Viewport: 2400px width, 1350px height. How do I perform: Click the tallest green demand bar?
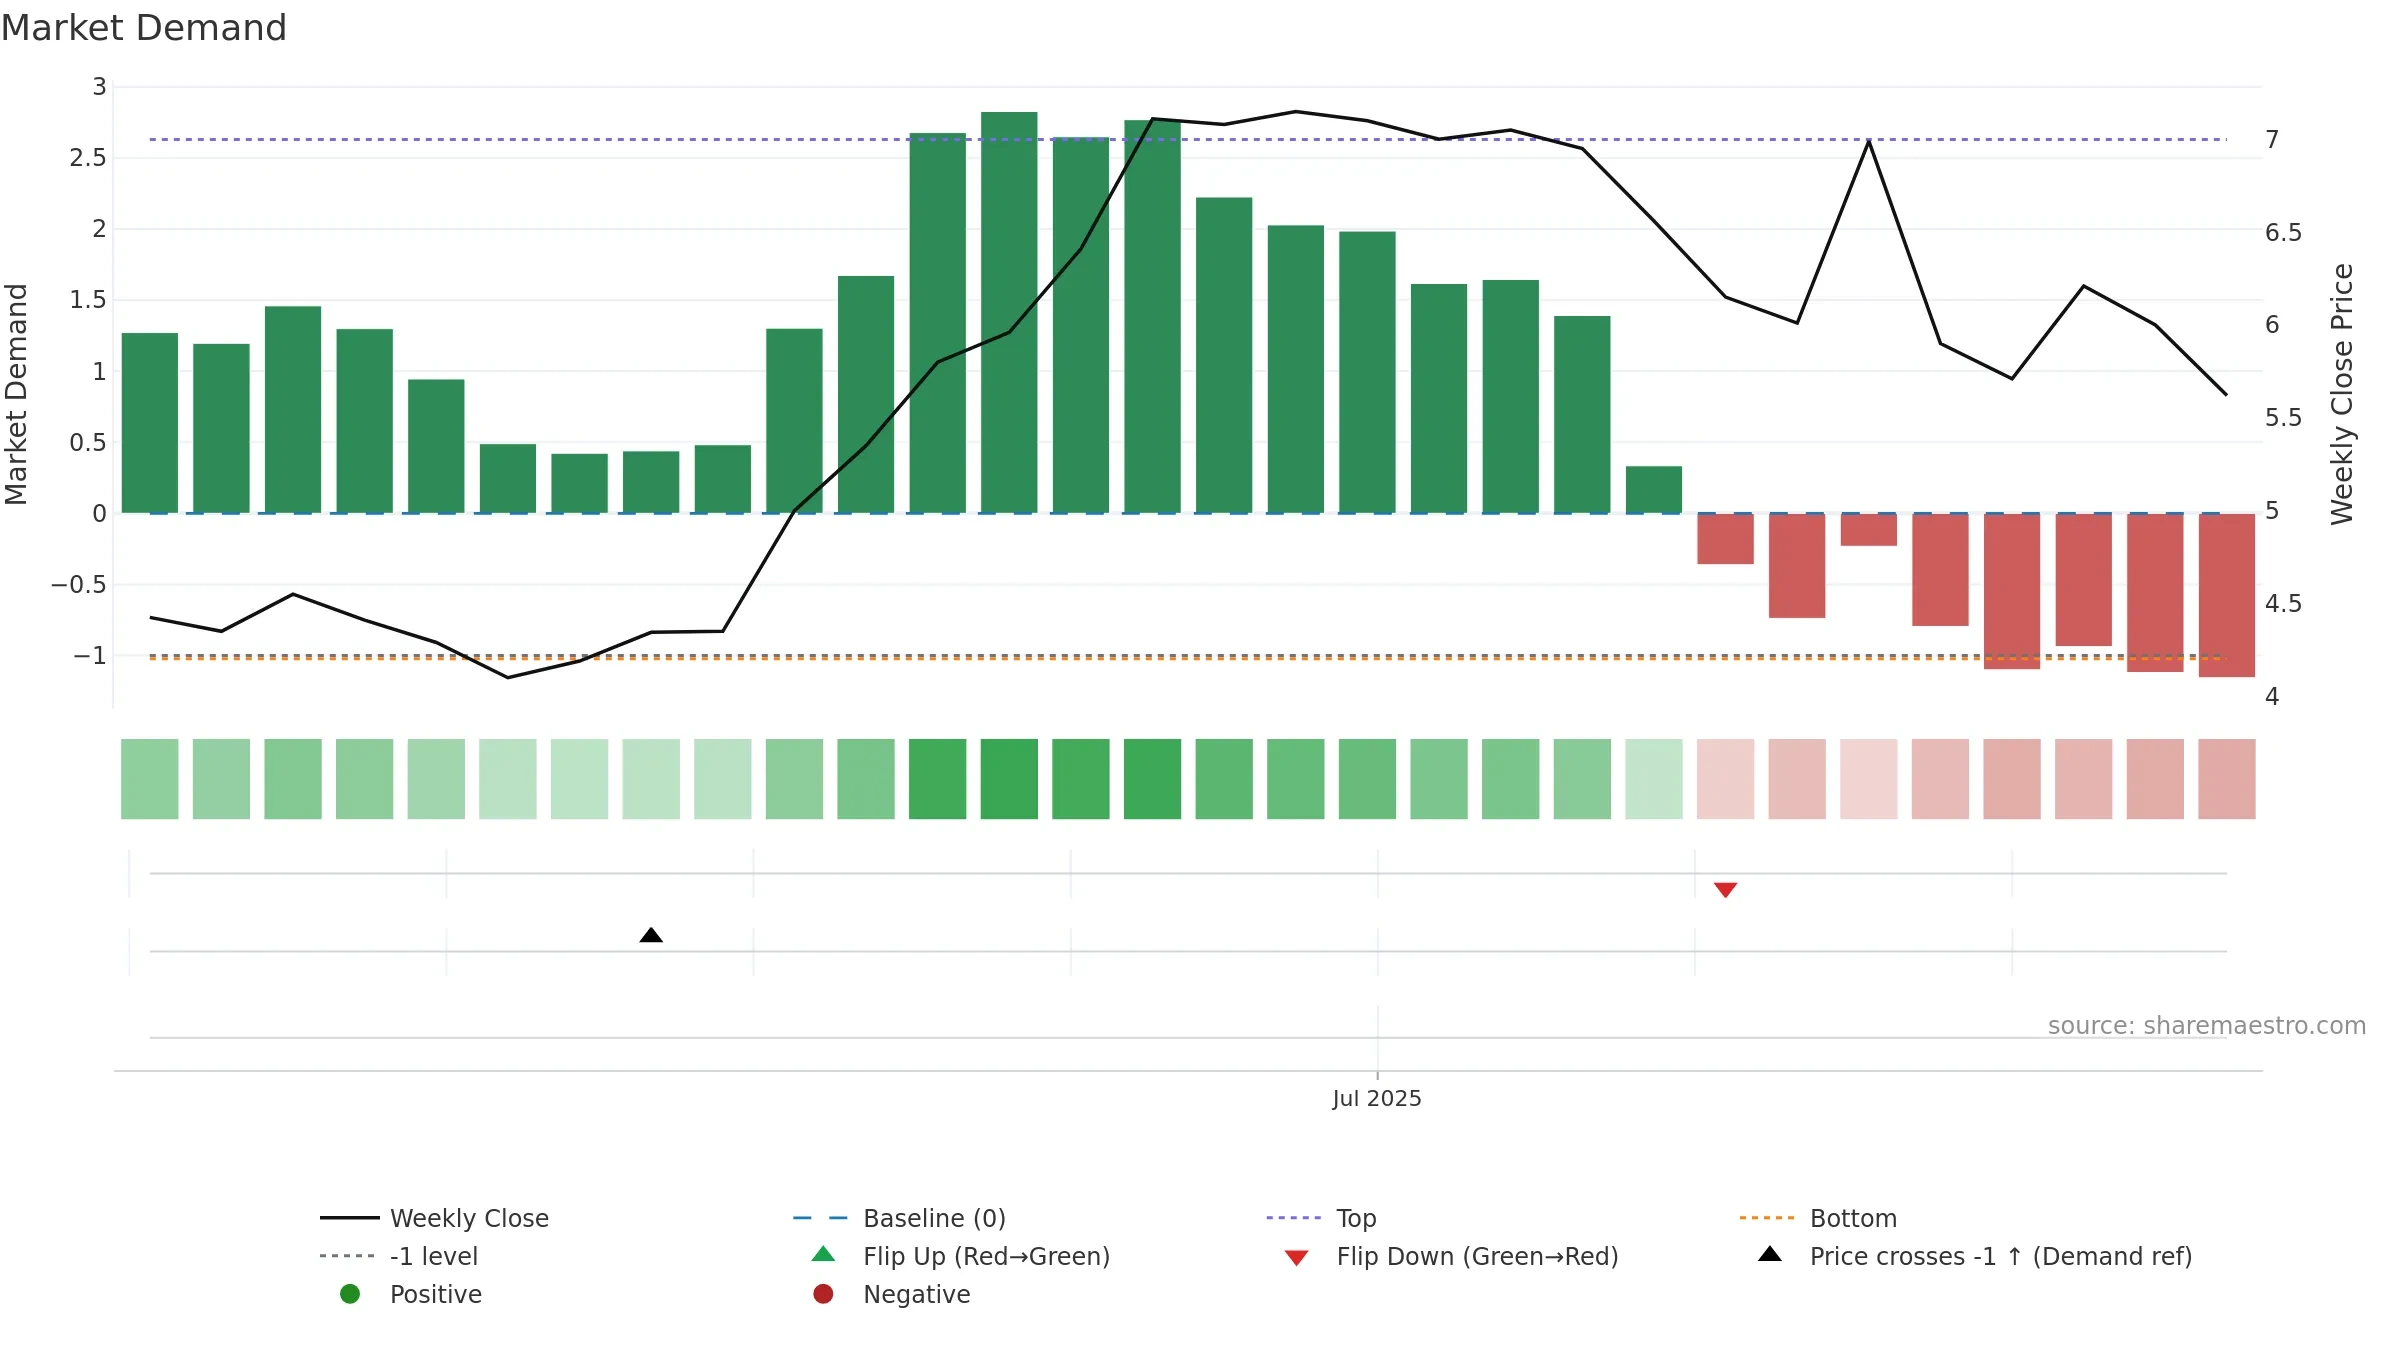tap(1009, 312)
